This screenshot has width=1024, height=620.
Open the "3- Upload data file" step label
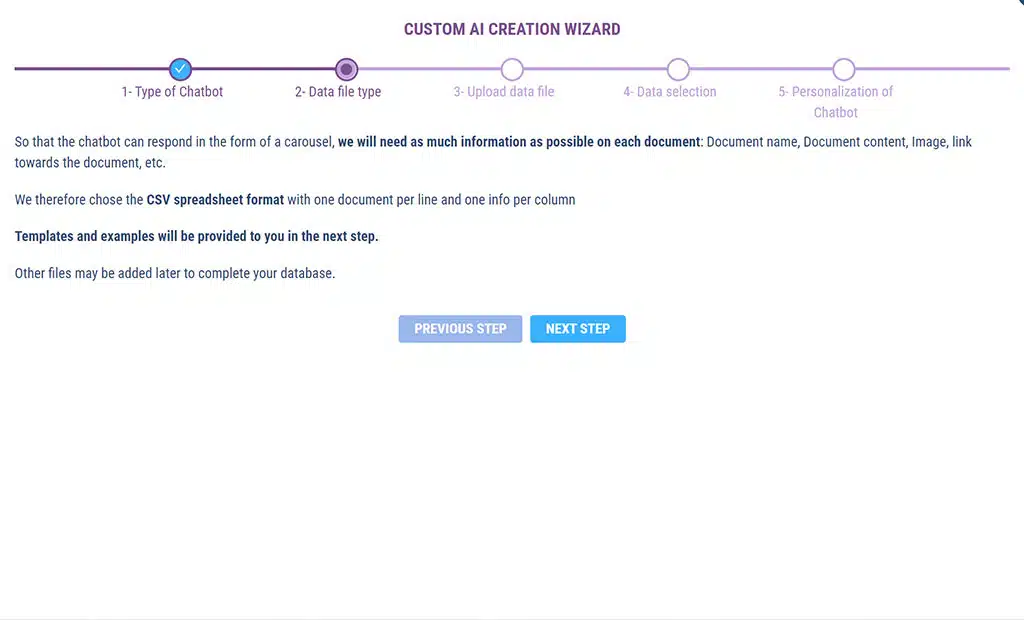(x=504, y=92)
